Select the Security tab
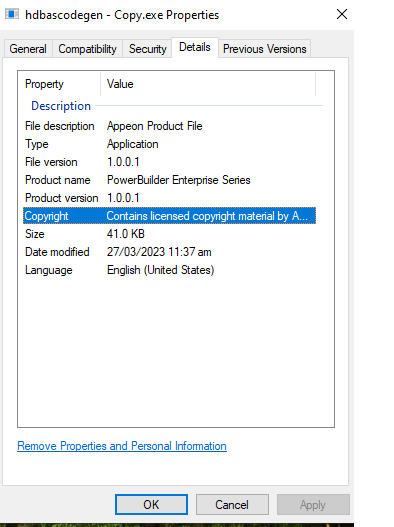 (x=148, y=49)
